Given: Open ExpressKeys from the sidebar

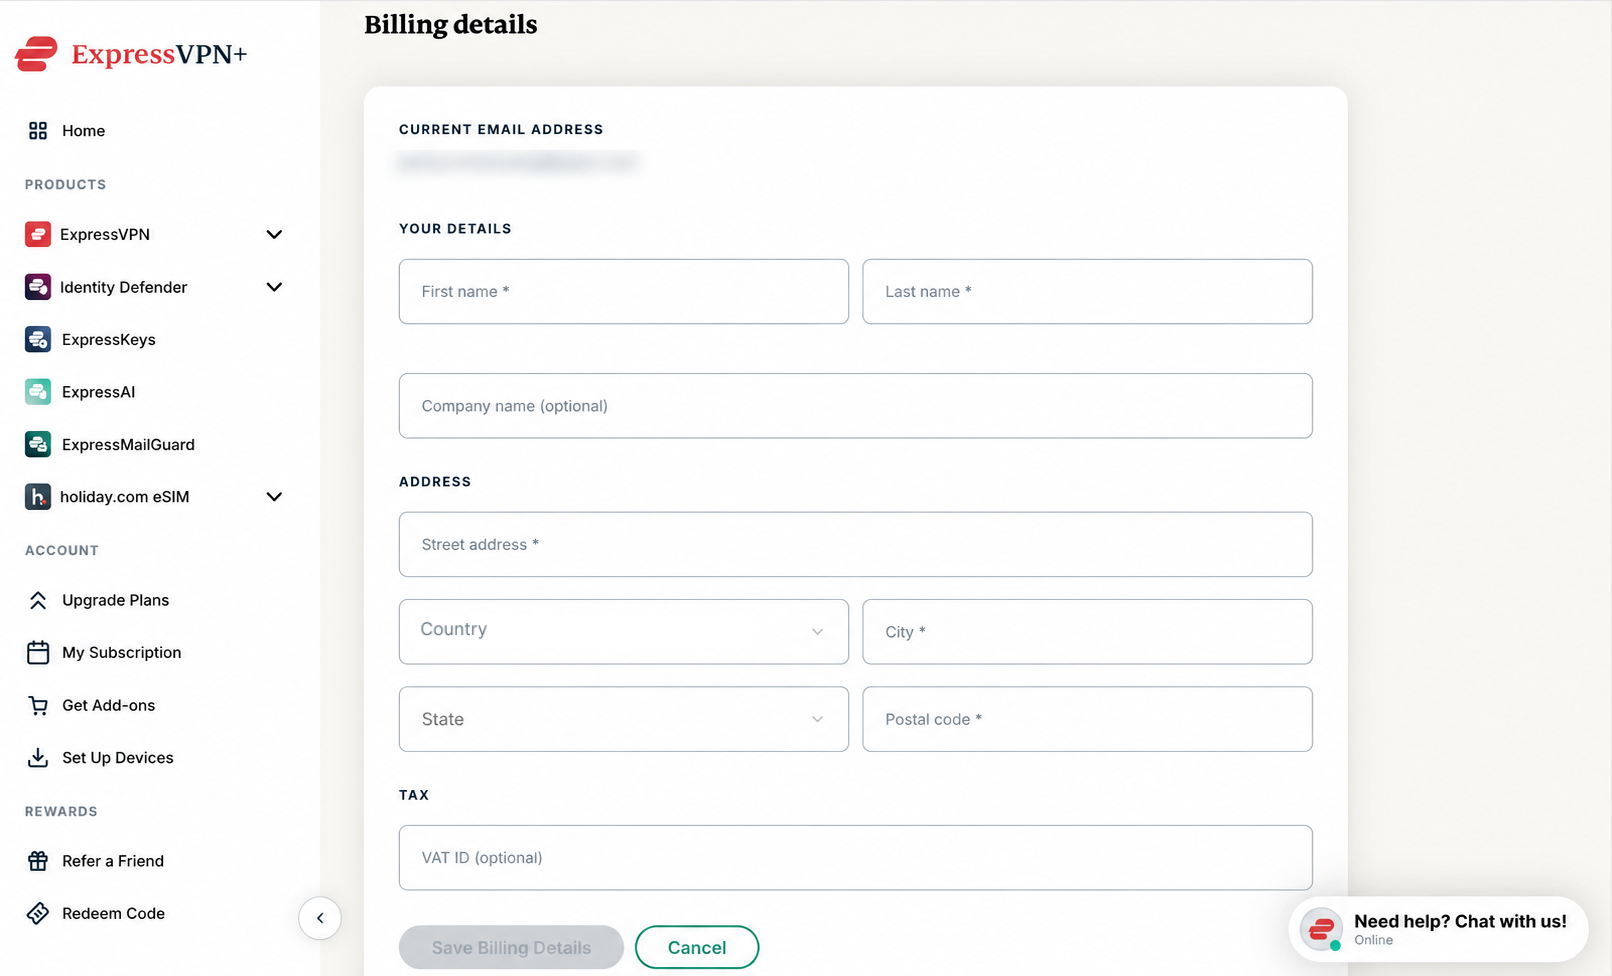Looking at the screenshot, I should [x=109, y=339].
